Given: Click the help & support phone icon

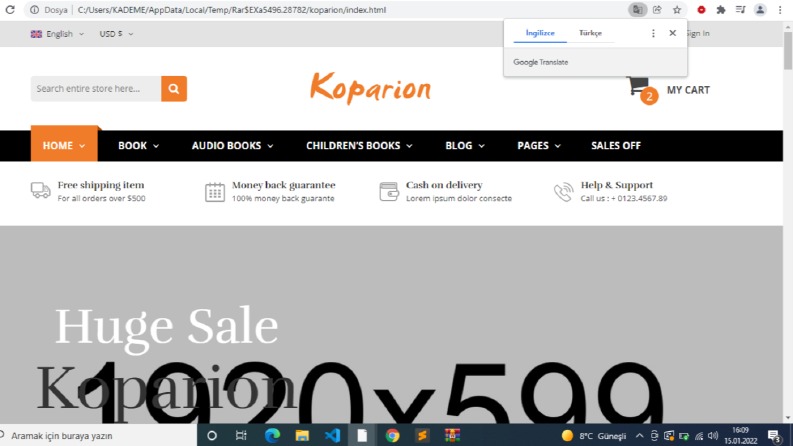Looking at the screenshot, I should click(563, 192).
